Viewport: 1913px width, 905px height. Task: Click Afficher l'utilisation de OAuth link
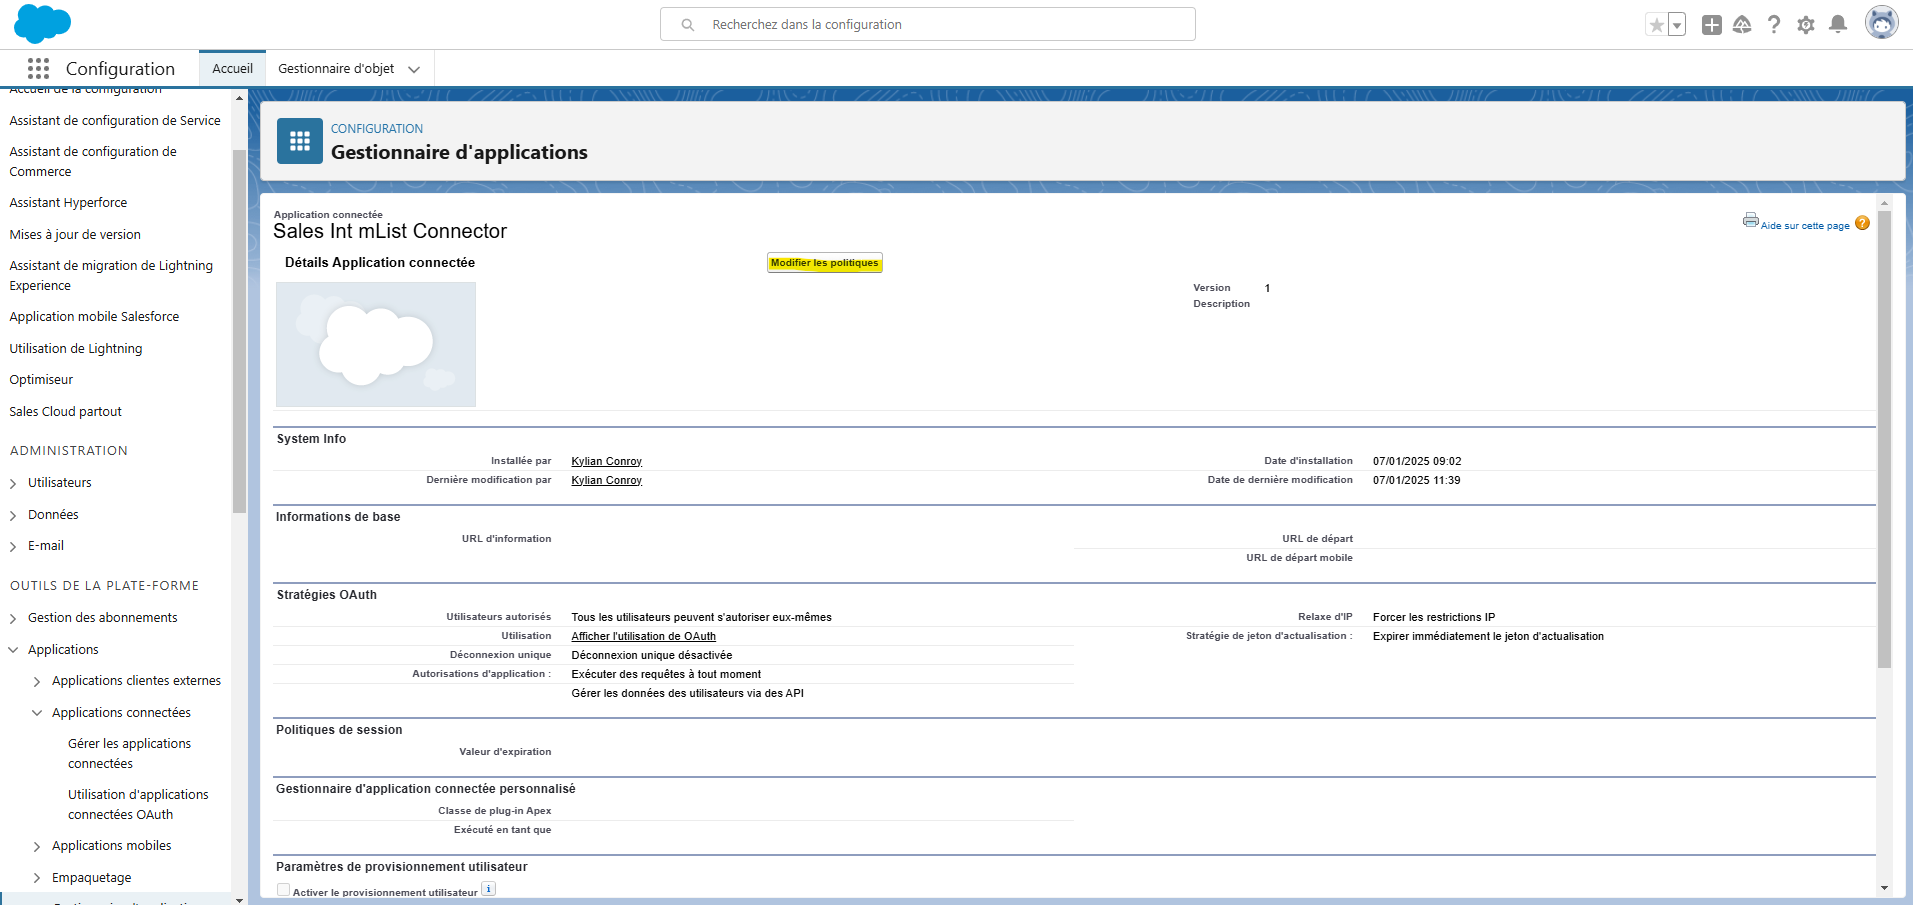click(643, 636)
